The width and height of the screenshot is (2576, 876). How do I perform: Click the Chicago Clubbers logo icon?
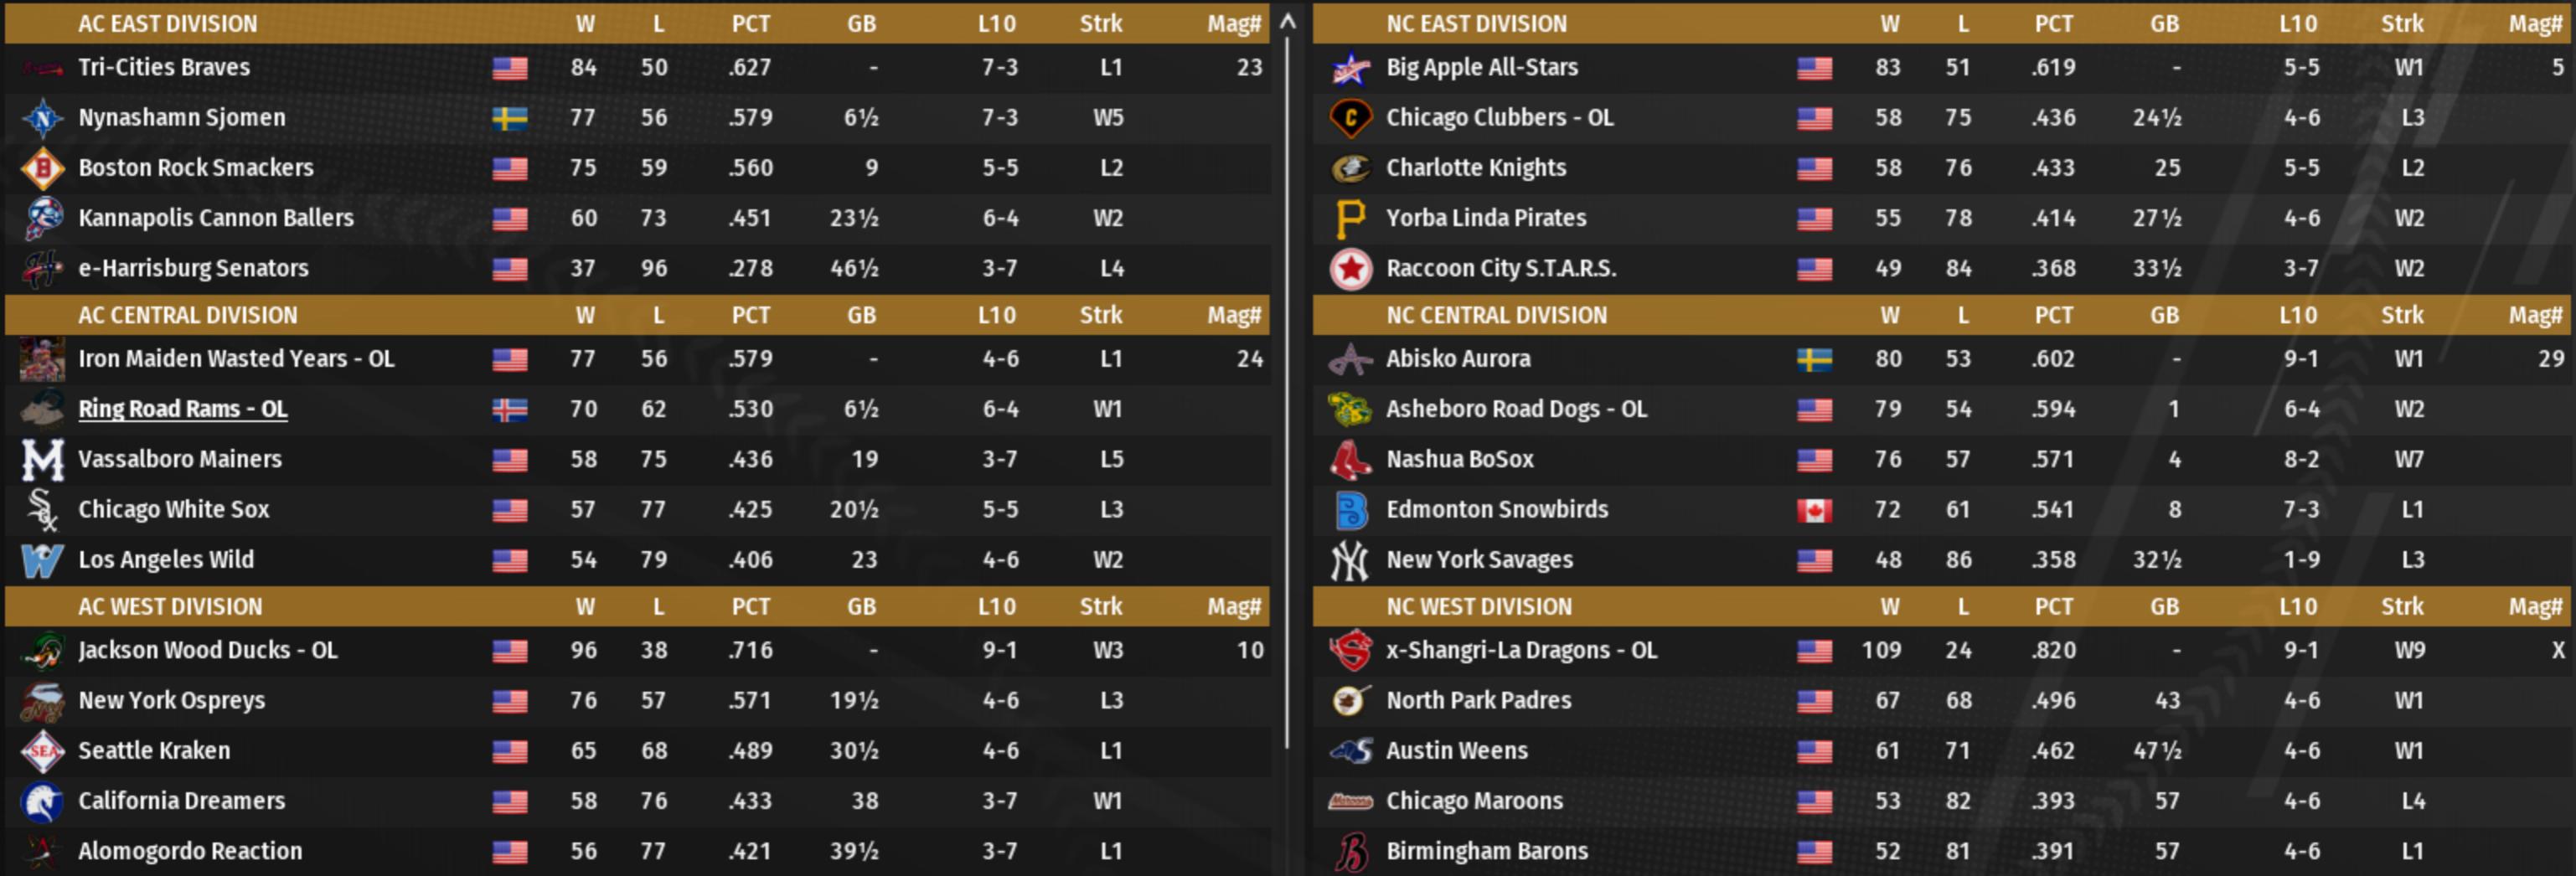pyautogui.click(x=1350, y=118)
